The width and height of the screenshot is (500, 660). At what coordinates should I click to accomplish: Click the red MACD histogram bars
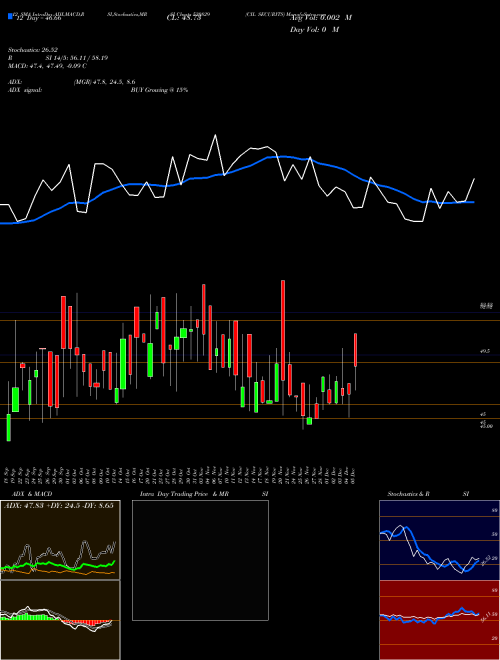point(88,622)
